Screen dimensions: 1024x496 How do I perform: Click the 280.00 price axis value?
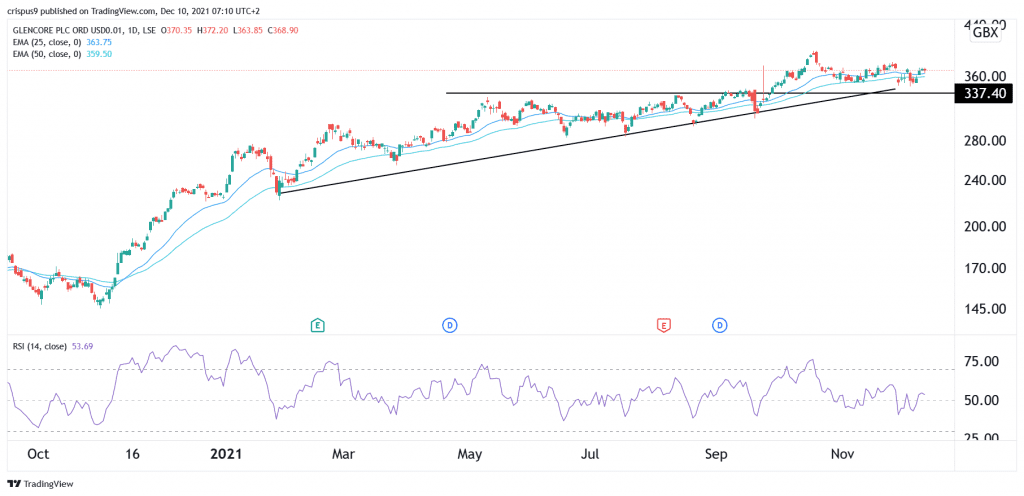click(987, 142)
